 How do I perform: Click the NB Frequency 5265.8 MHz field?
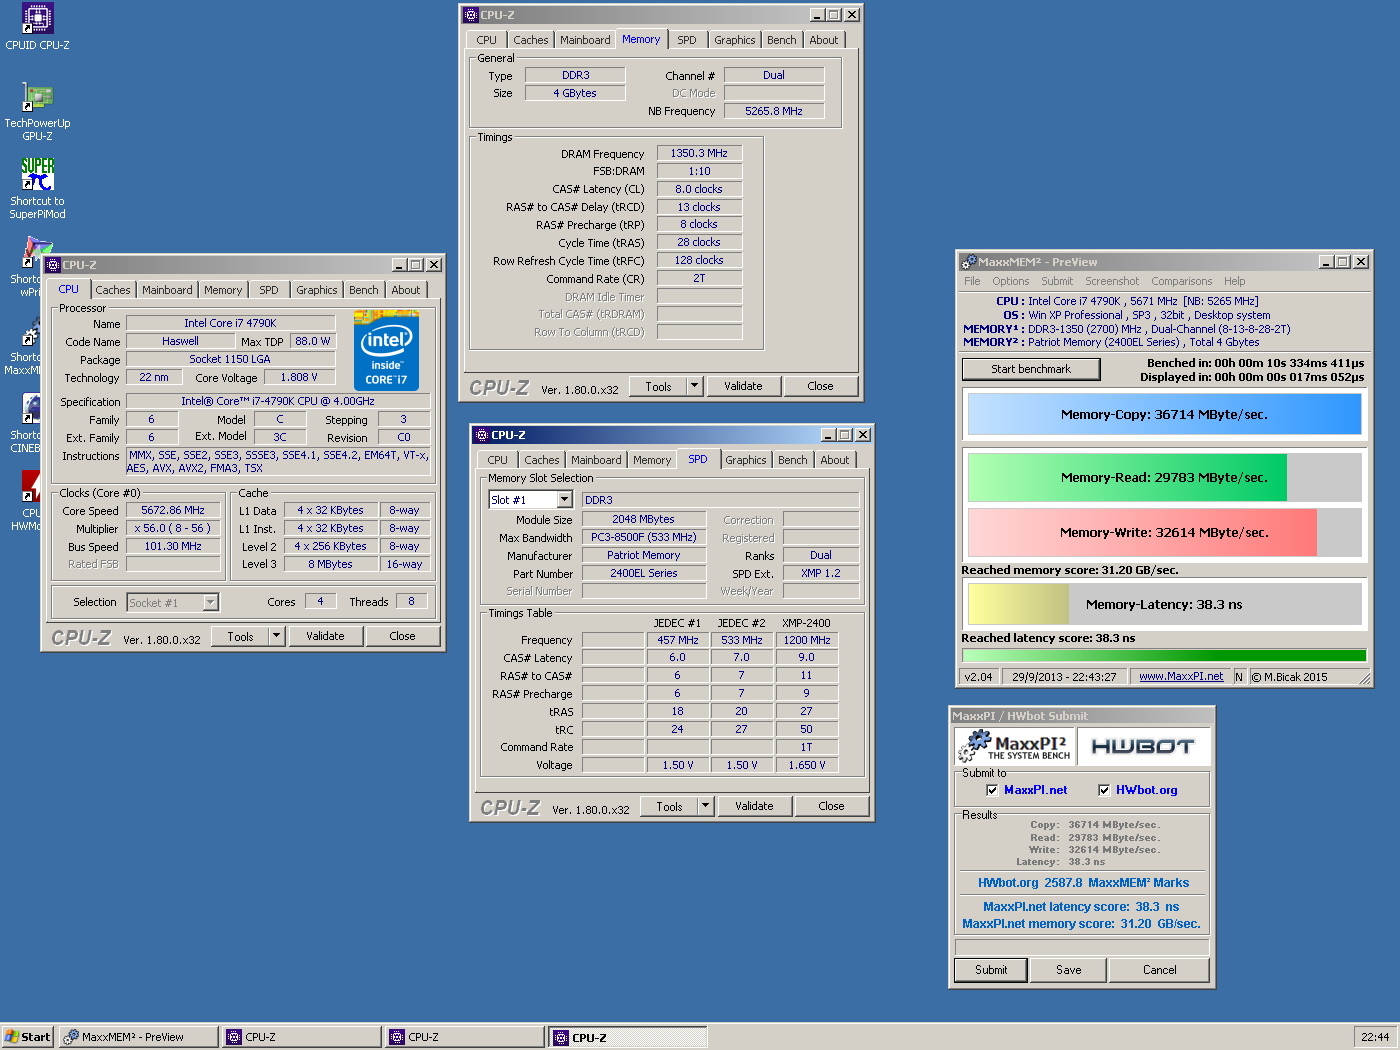click(x=774, y=111)
